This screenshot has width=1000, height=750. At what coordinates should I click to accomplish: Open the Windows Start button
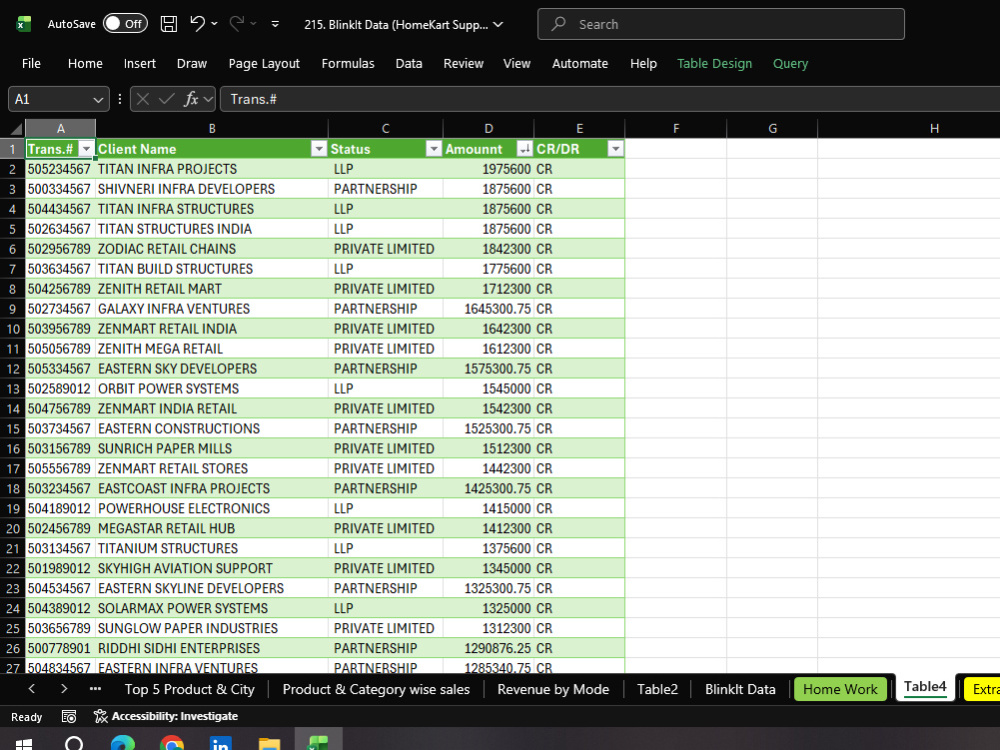pyautogui.click(x=24, y=743)
